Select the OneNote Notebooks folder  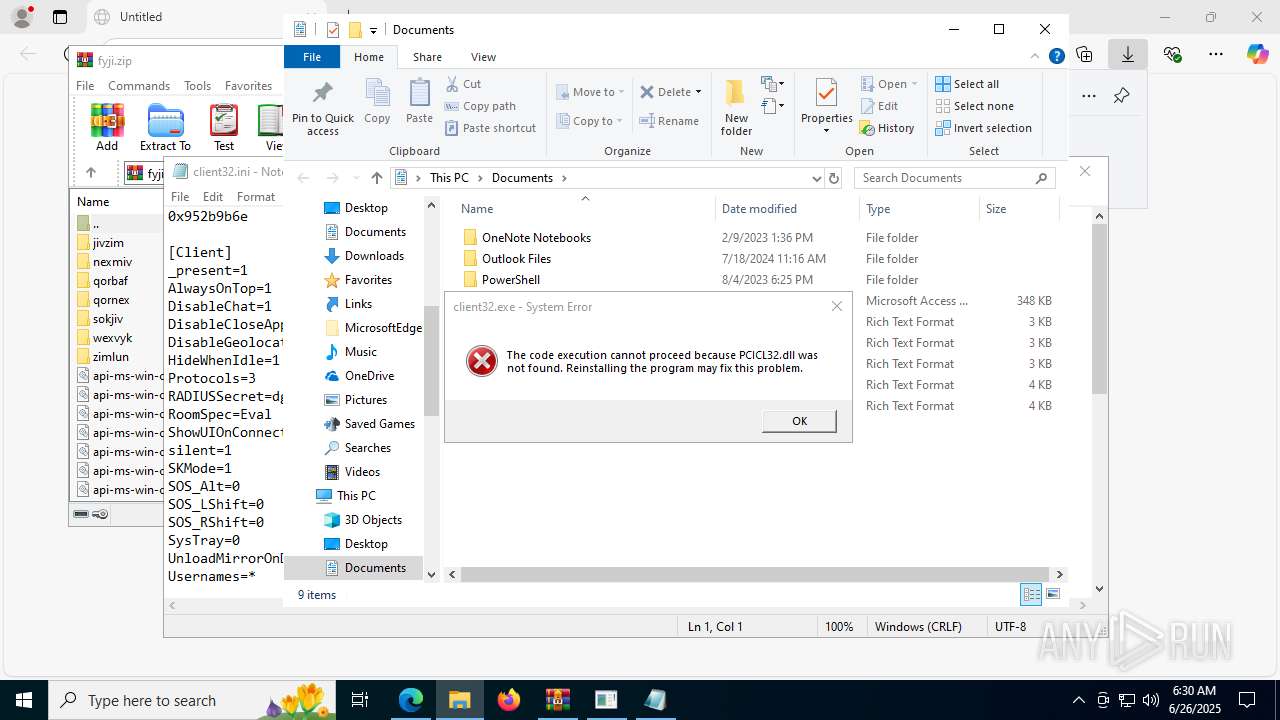[536, 238]
